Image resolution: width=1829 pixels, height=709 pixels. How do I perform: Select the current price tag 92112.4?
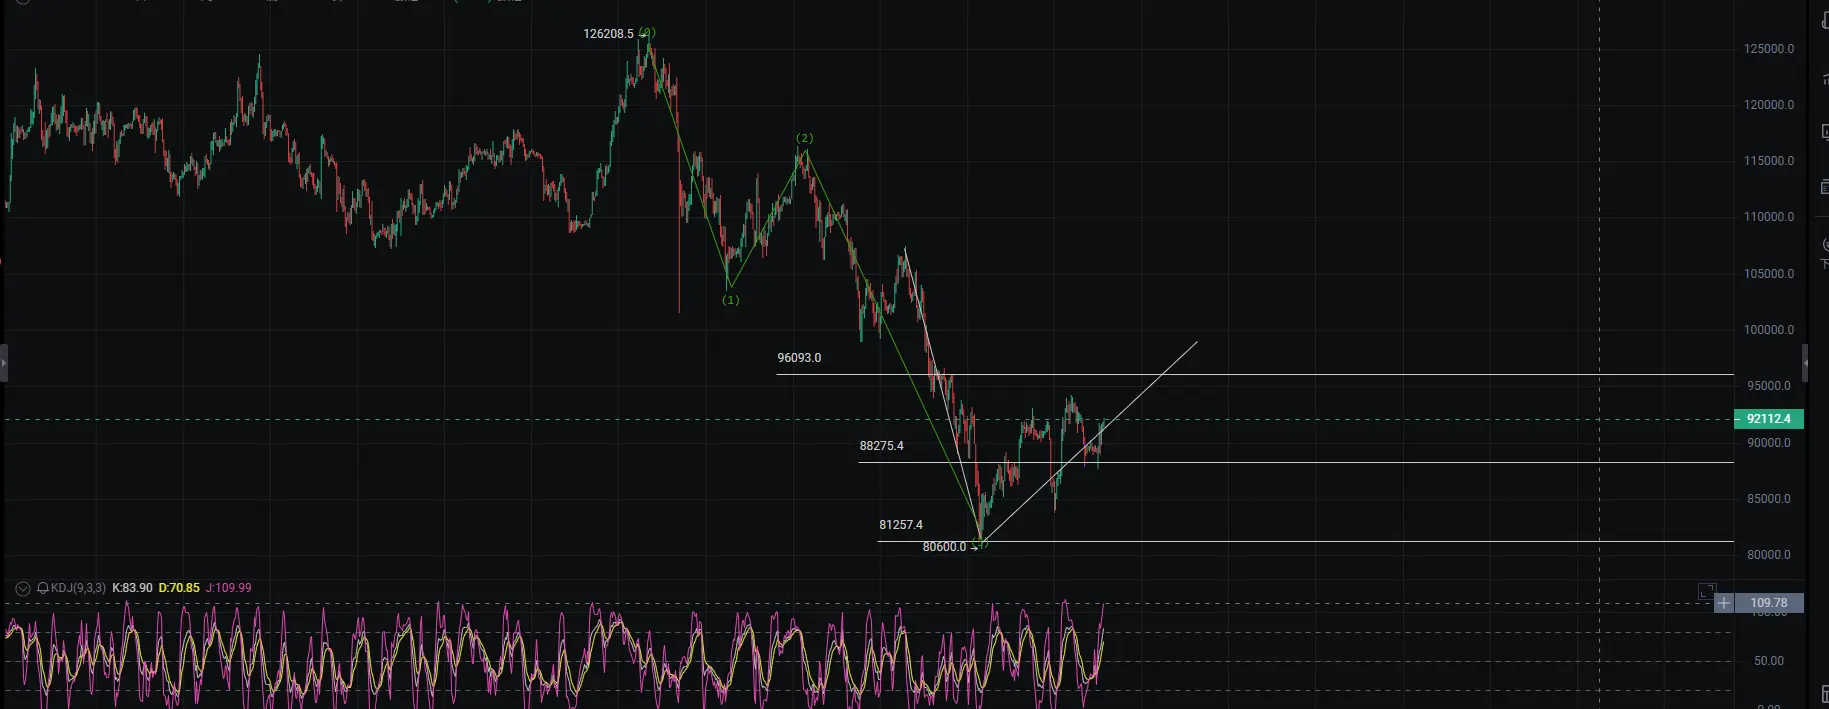[x=1768, y=419]
